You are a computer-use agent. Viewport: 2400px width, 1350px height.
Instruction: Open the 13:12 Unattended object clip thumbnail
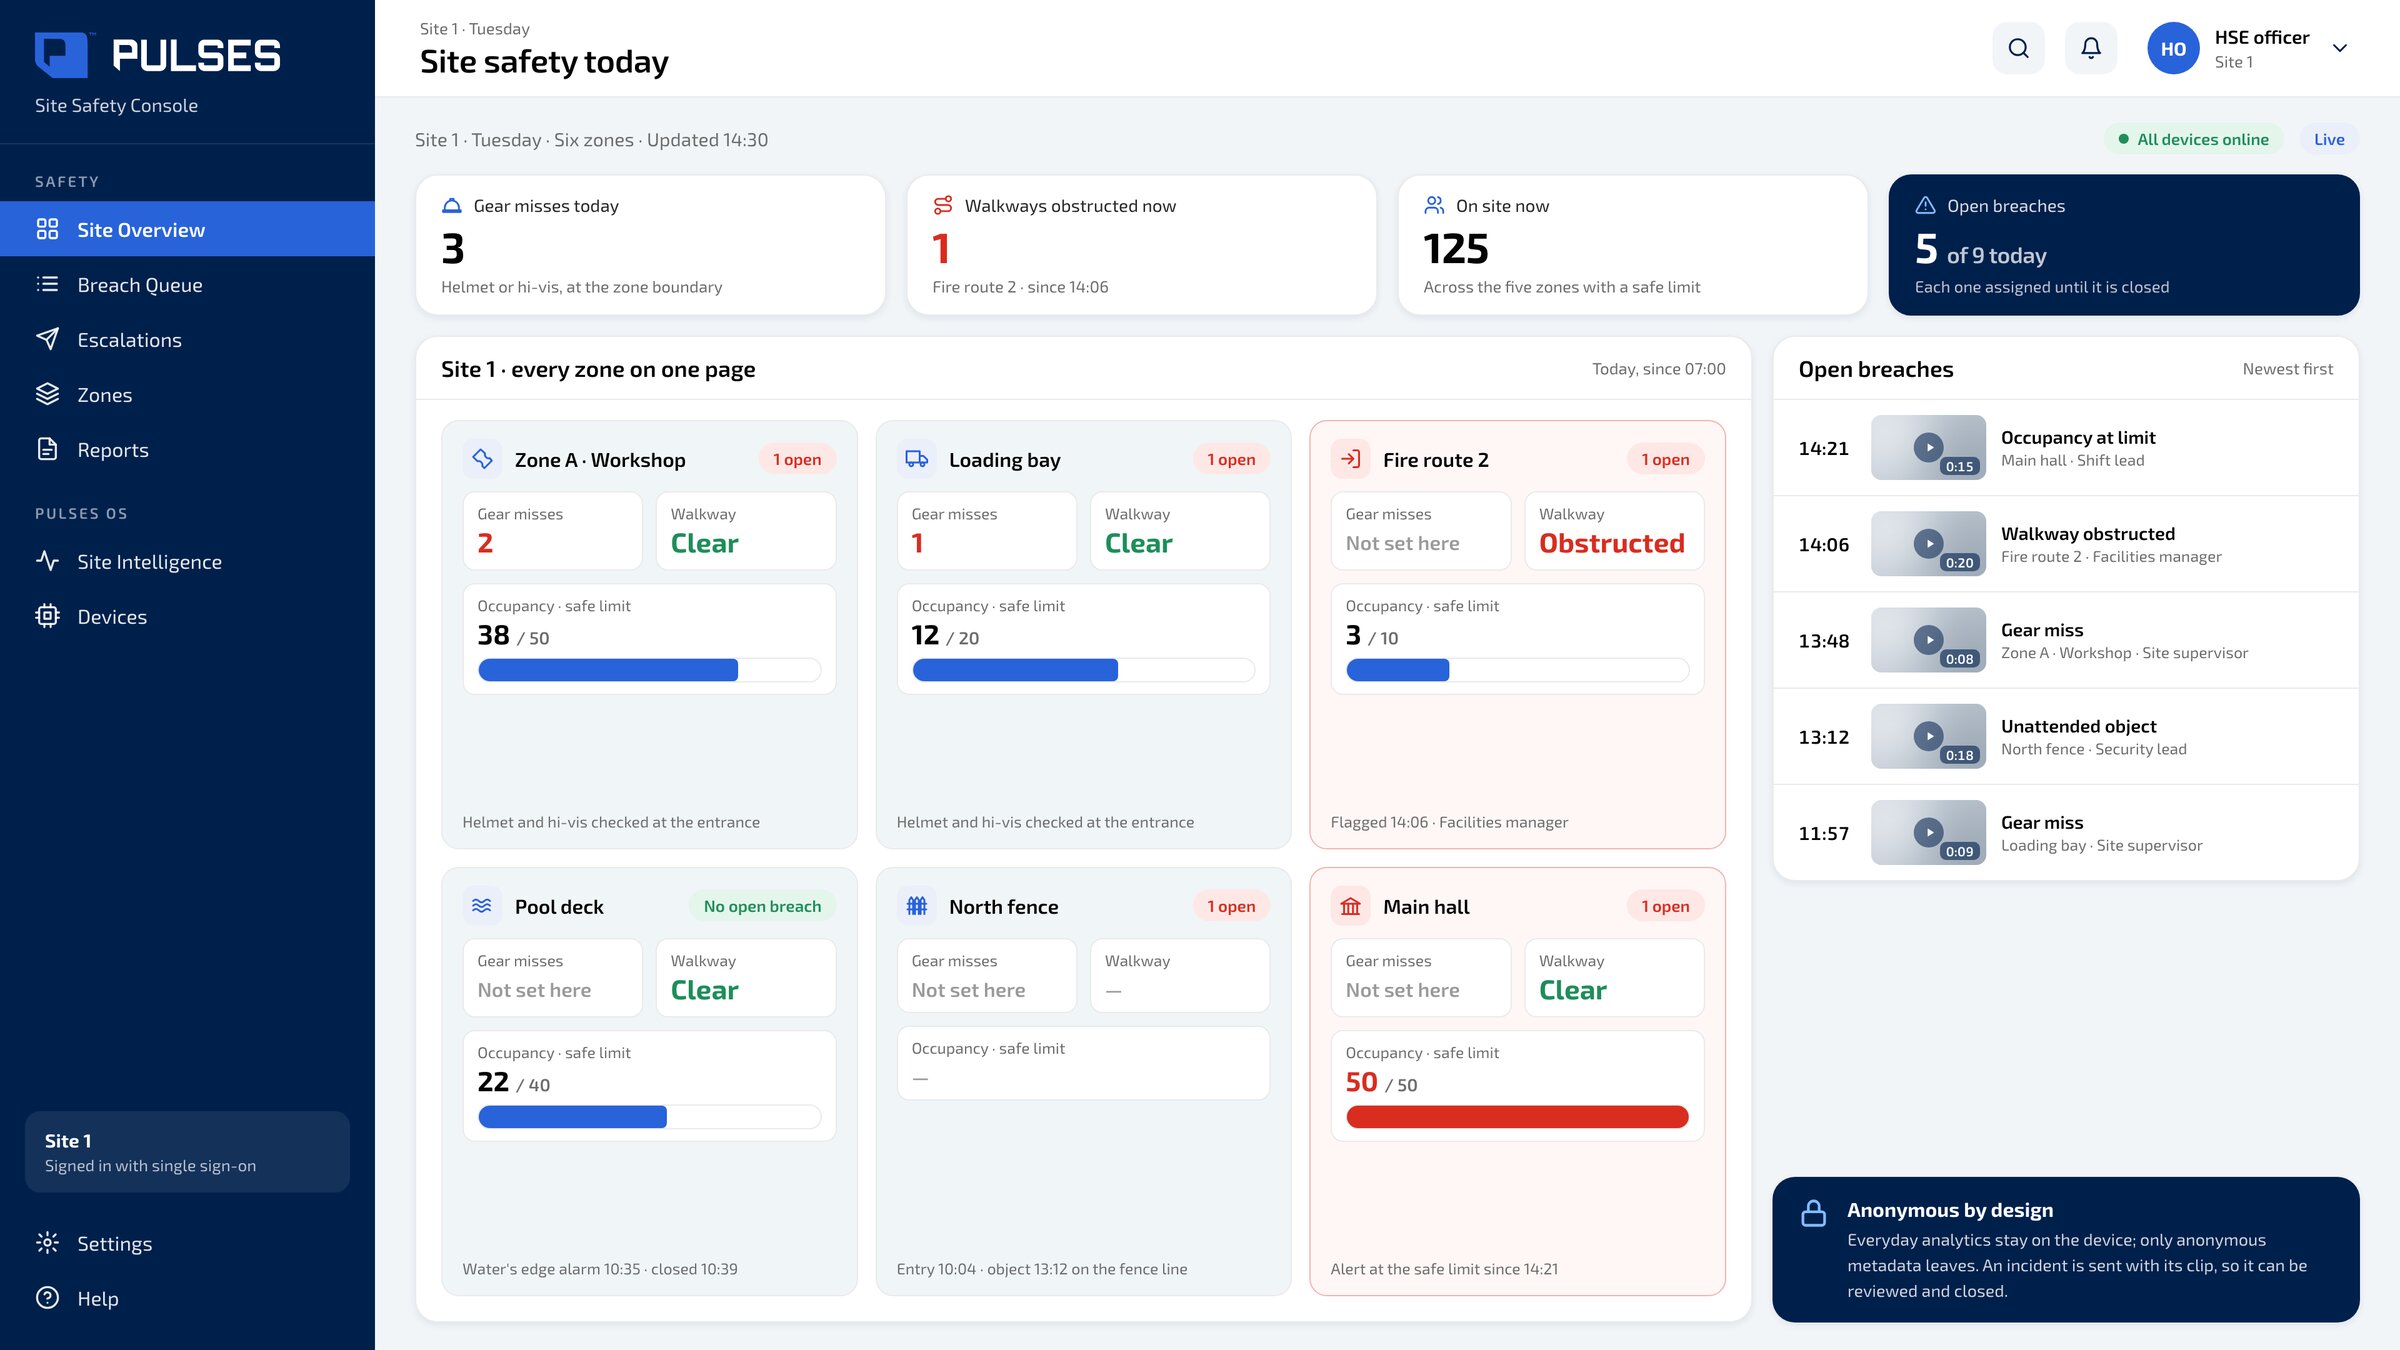pos(1928,736)
